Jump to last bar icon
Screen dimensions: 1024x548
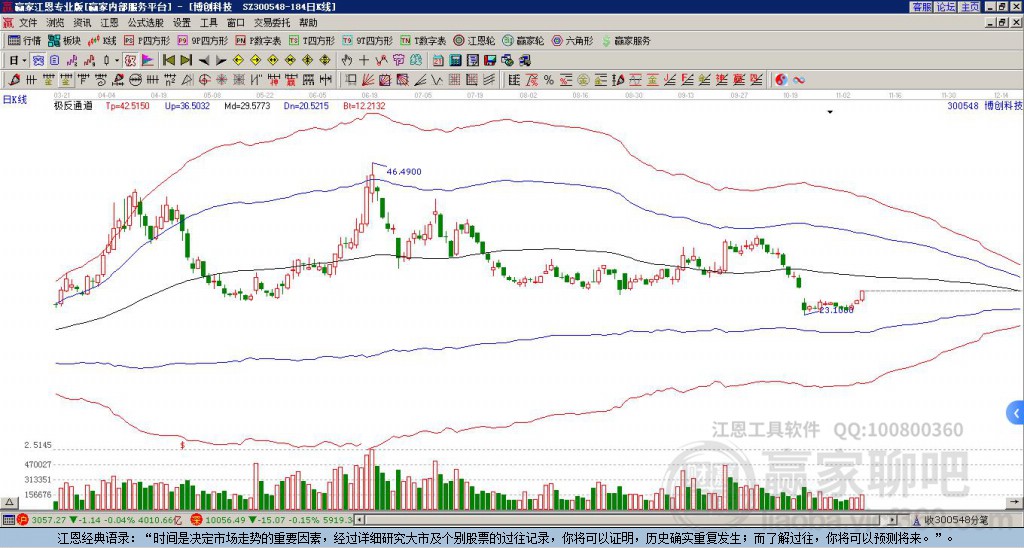coord(186,61)
